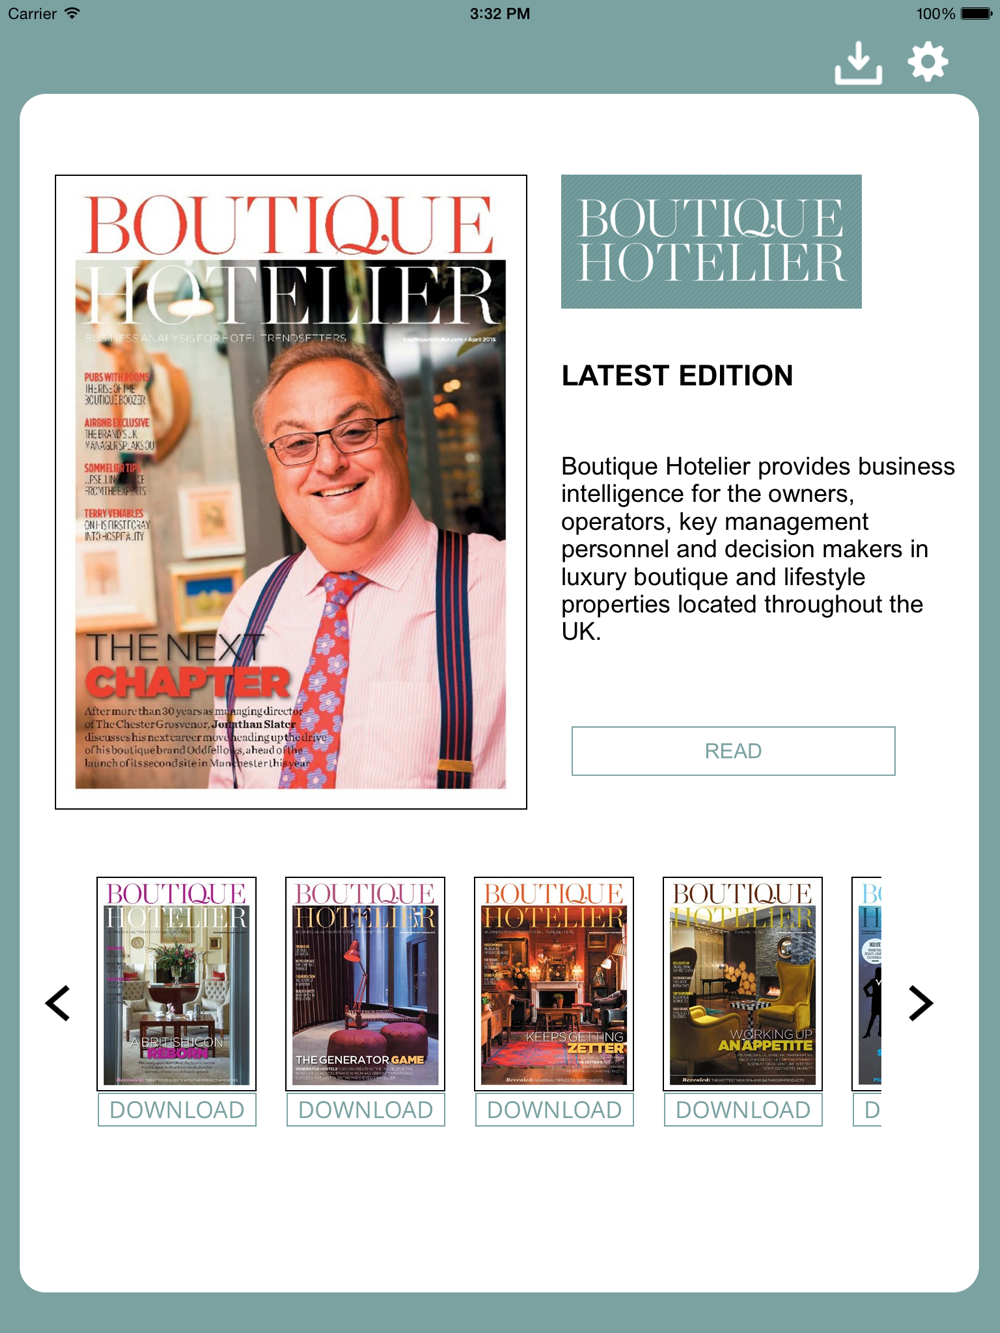Viewport: 1000px width, 1333px height.
Task: Select the partially visible blue cover thumbnail
Action: (867, 984)
